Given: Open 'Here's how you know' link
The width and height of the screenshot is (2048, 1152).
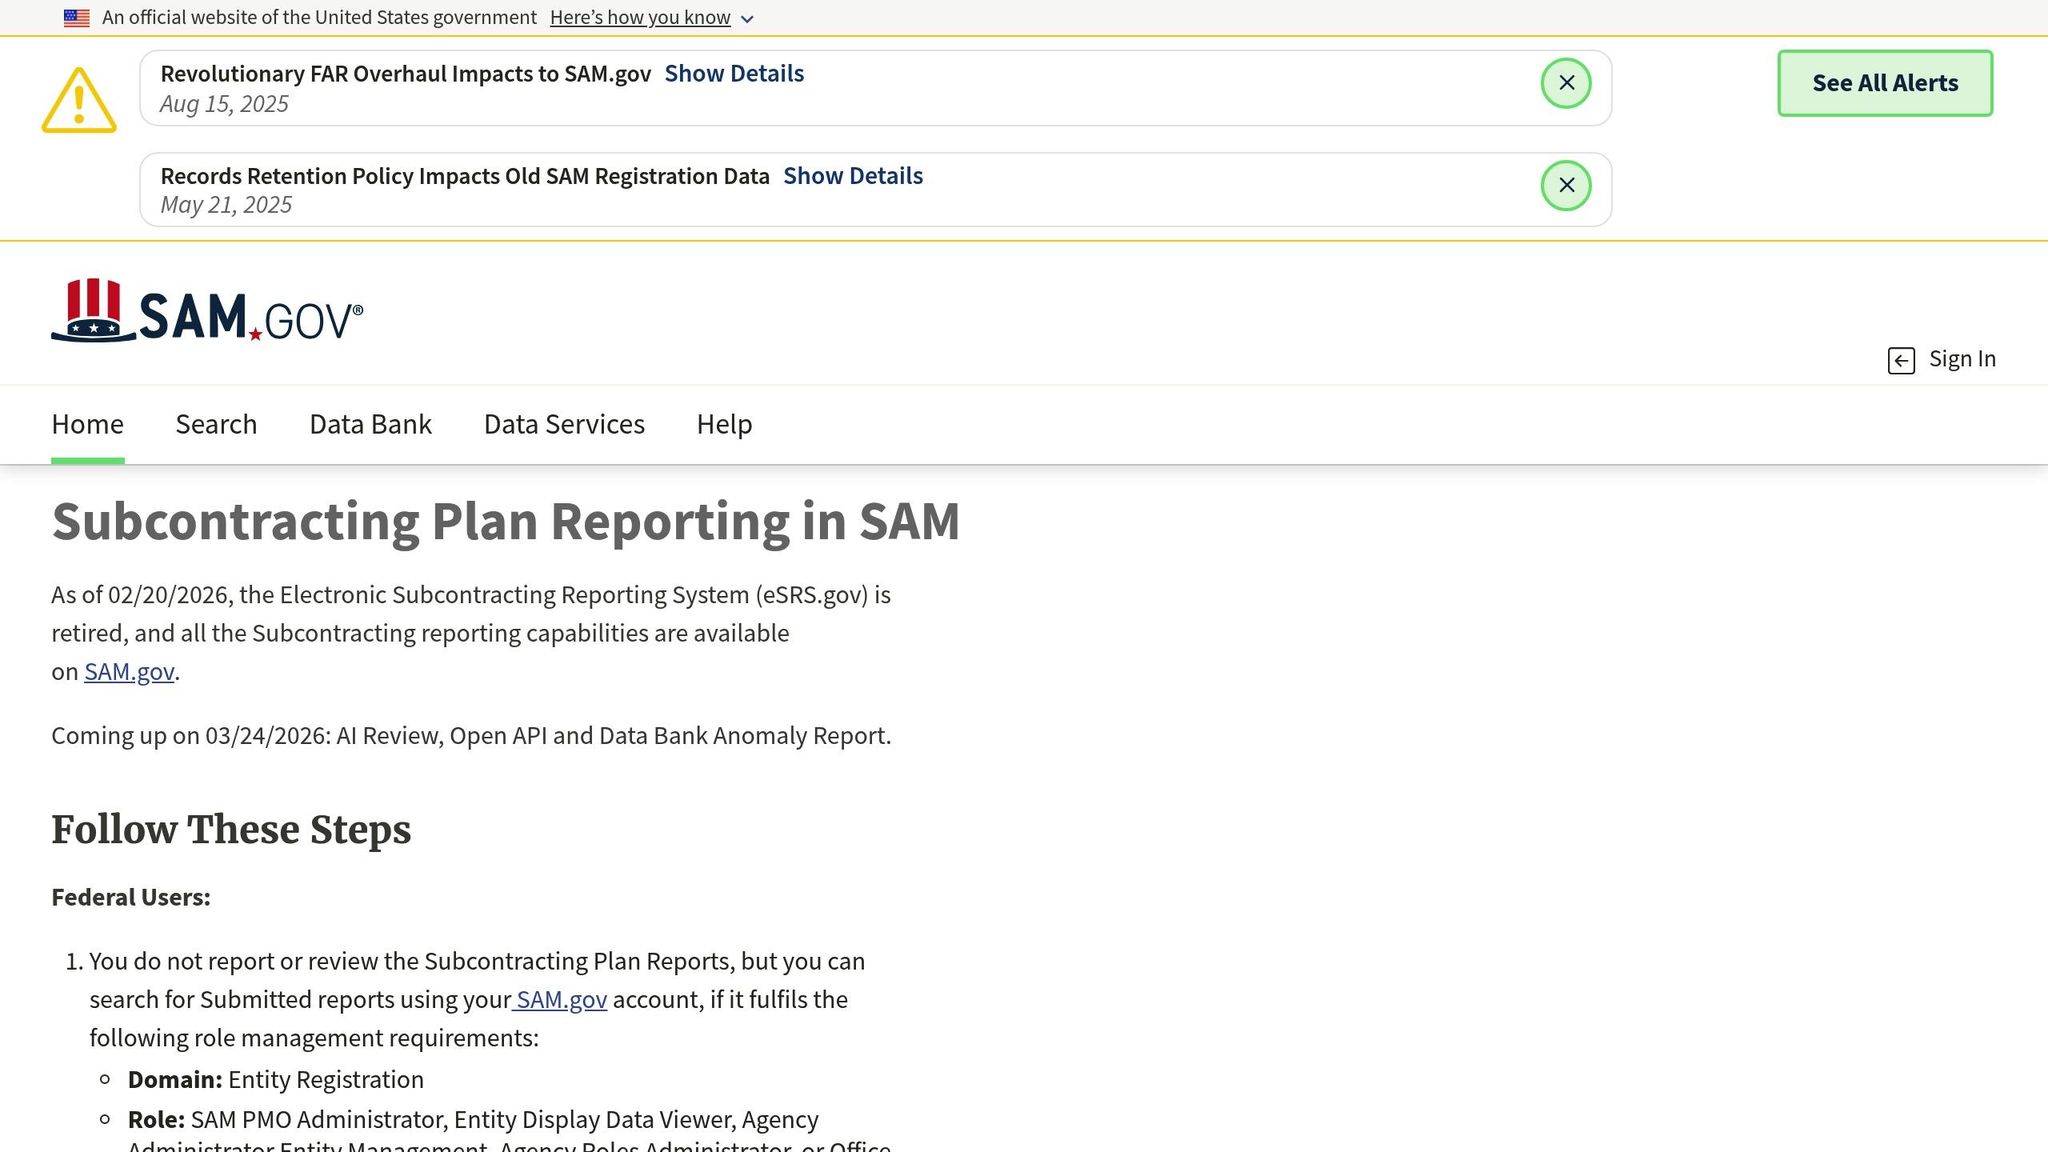Looking at the screenshot, I should pos(640,18).
